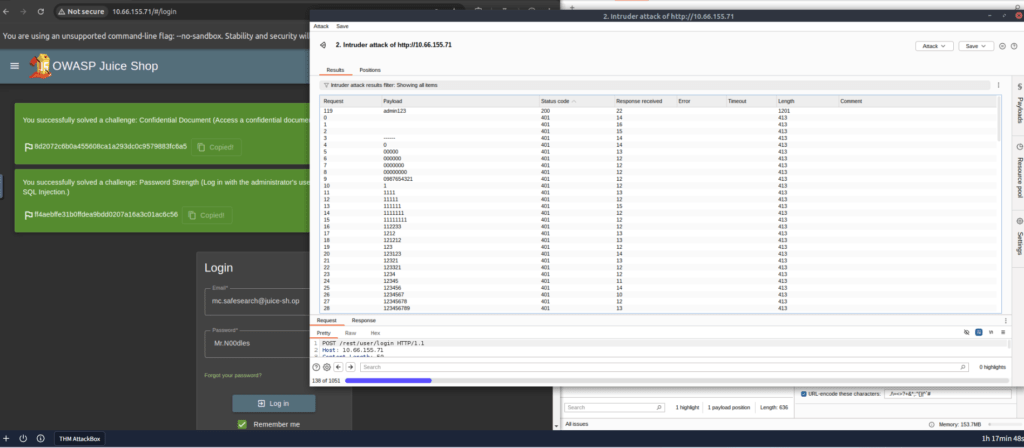
Task: Click the circular icon next to Save dropdown
Action: 1002,46
